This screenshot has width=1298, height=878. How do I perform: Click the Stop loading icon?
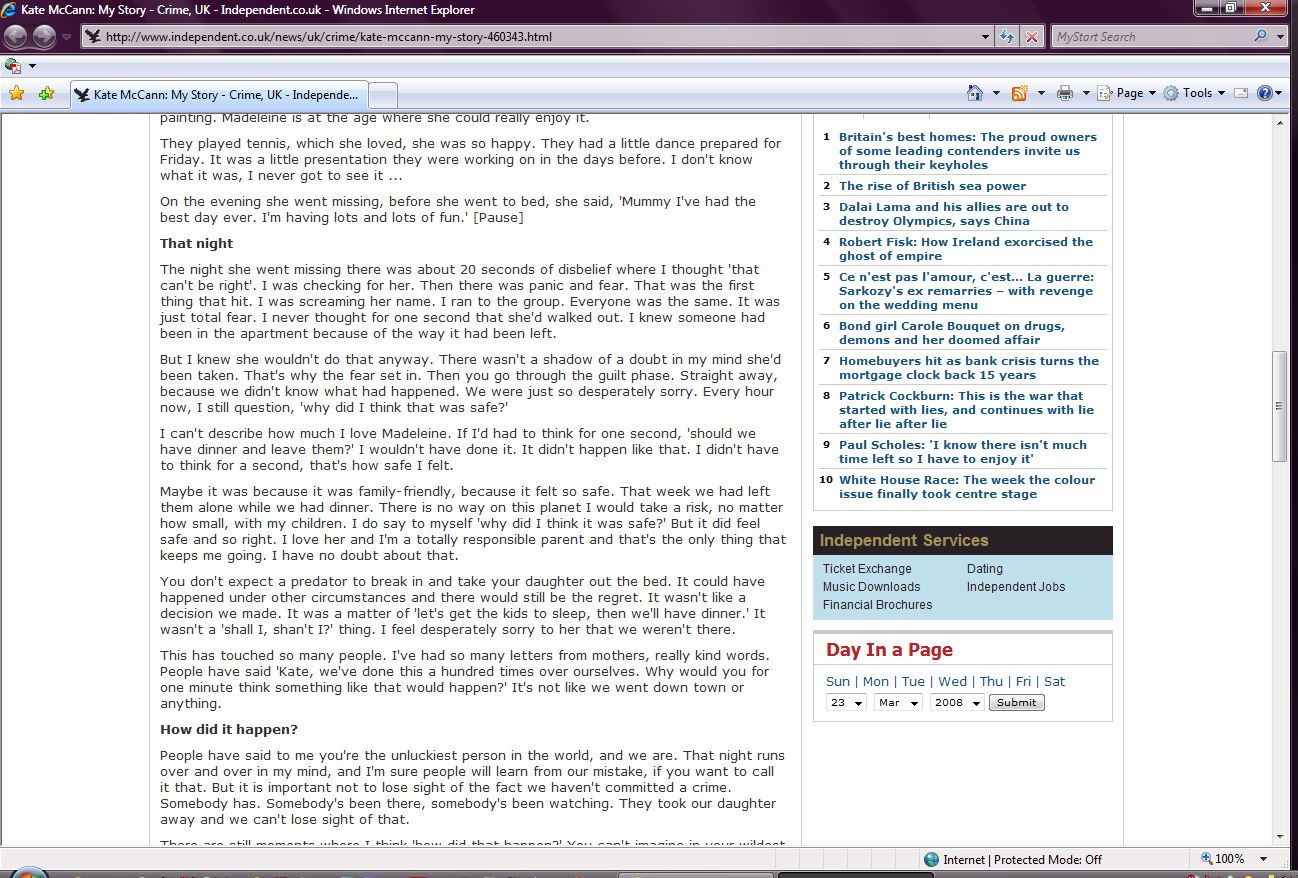coord(1032,37)
